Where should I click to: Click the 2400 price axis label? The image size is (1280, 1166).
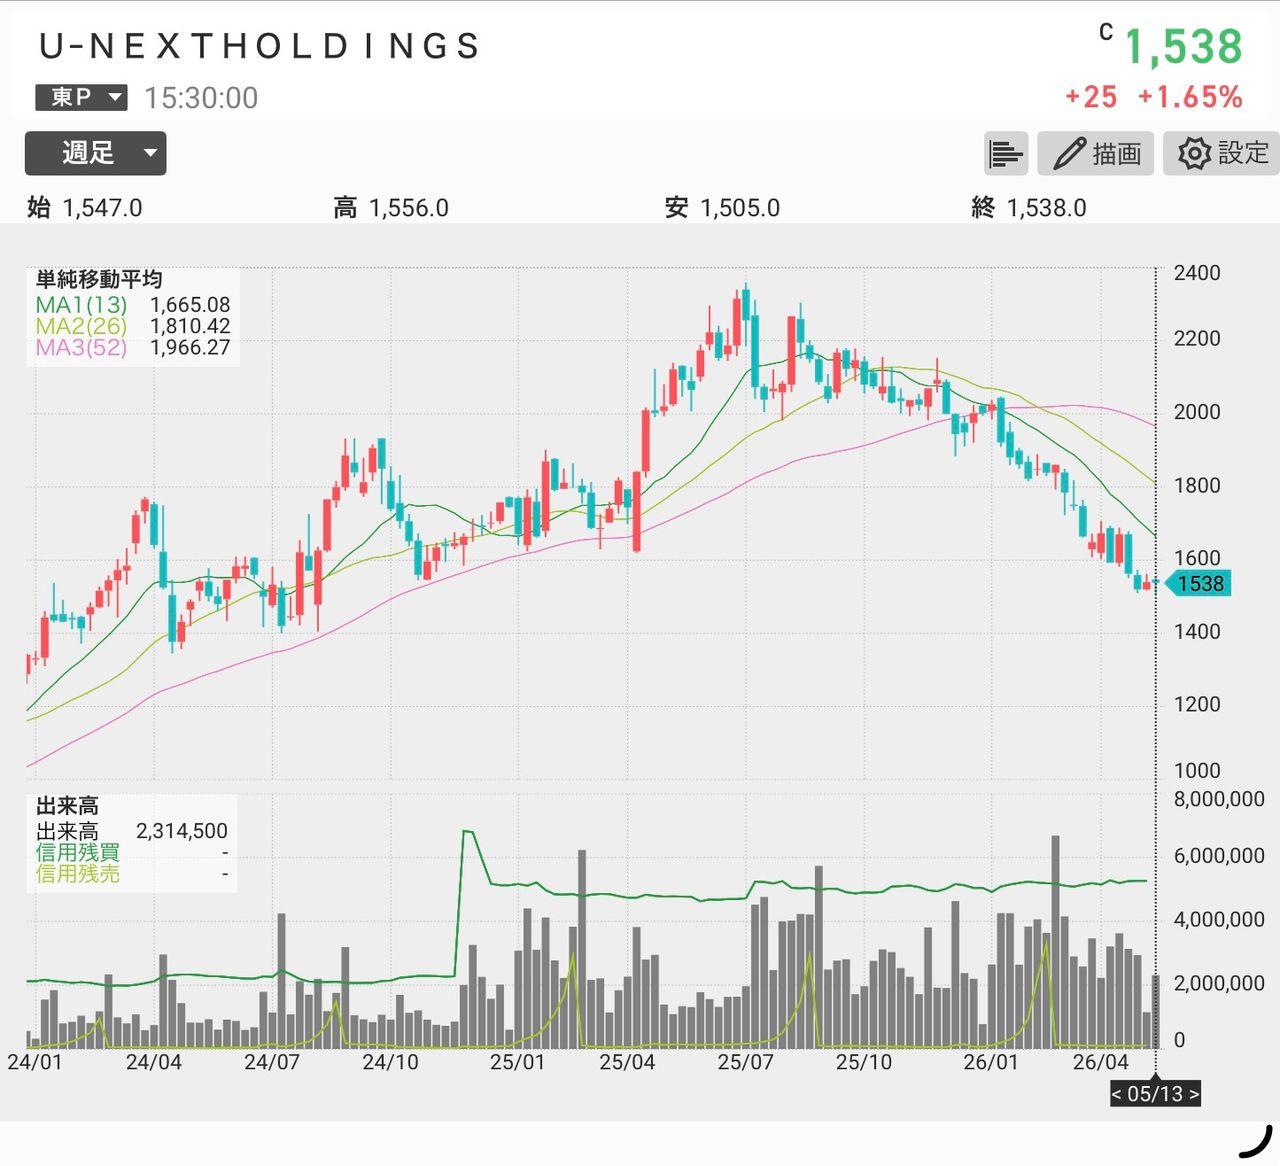[x=1197, y=273]
